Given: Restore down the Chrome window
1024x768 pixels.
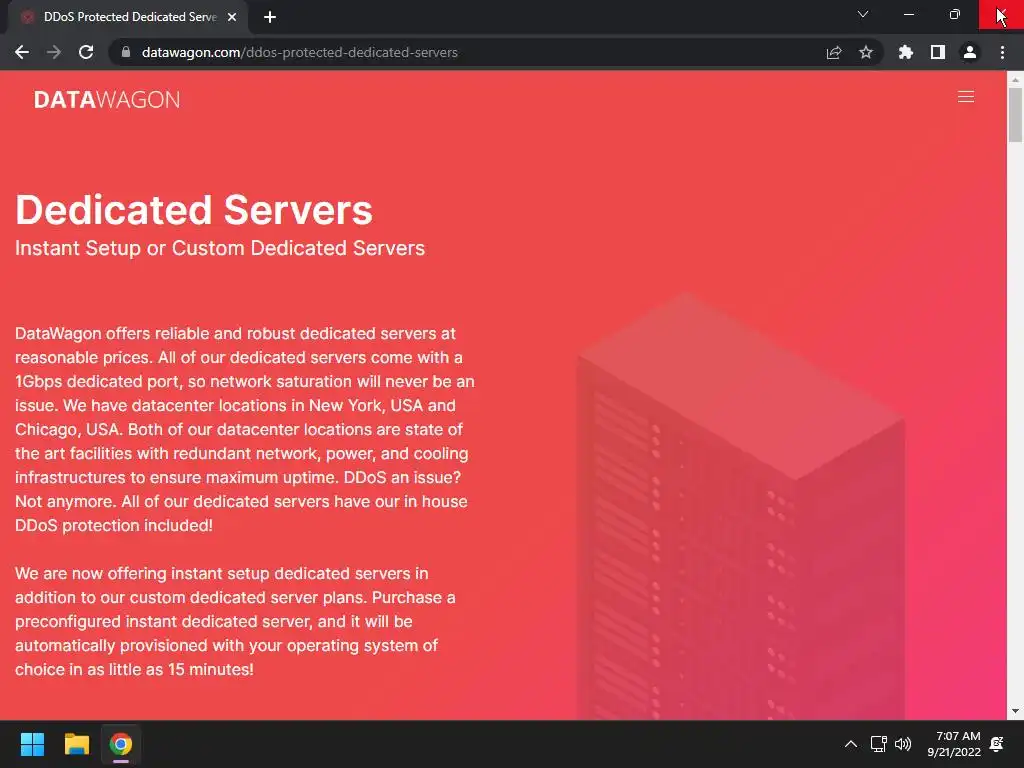Looking at the screenshot, I should tap(954, 14).
